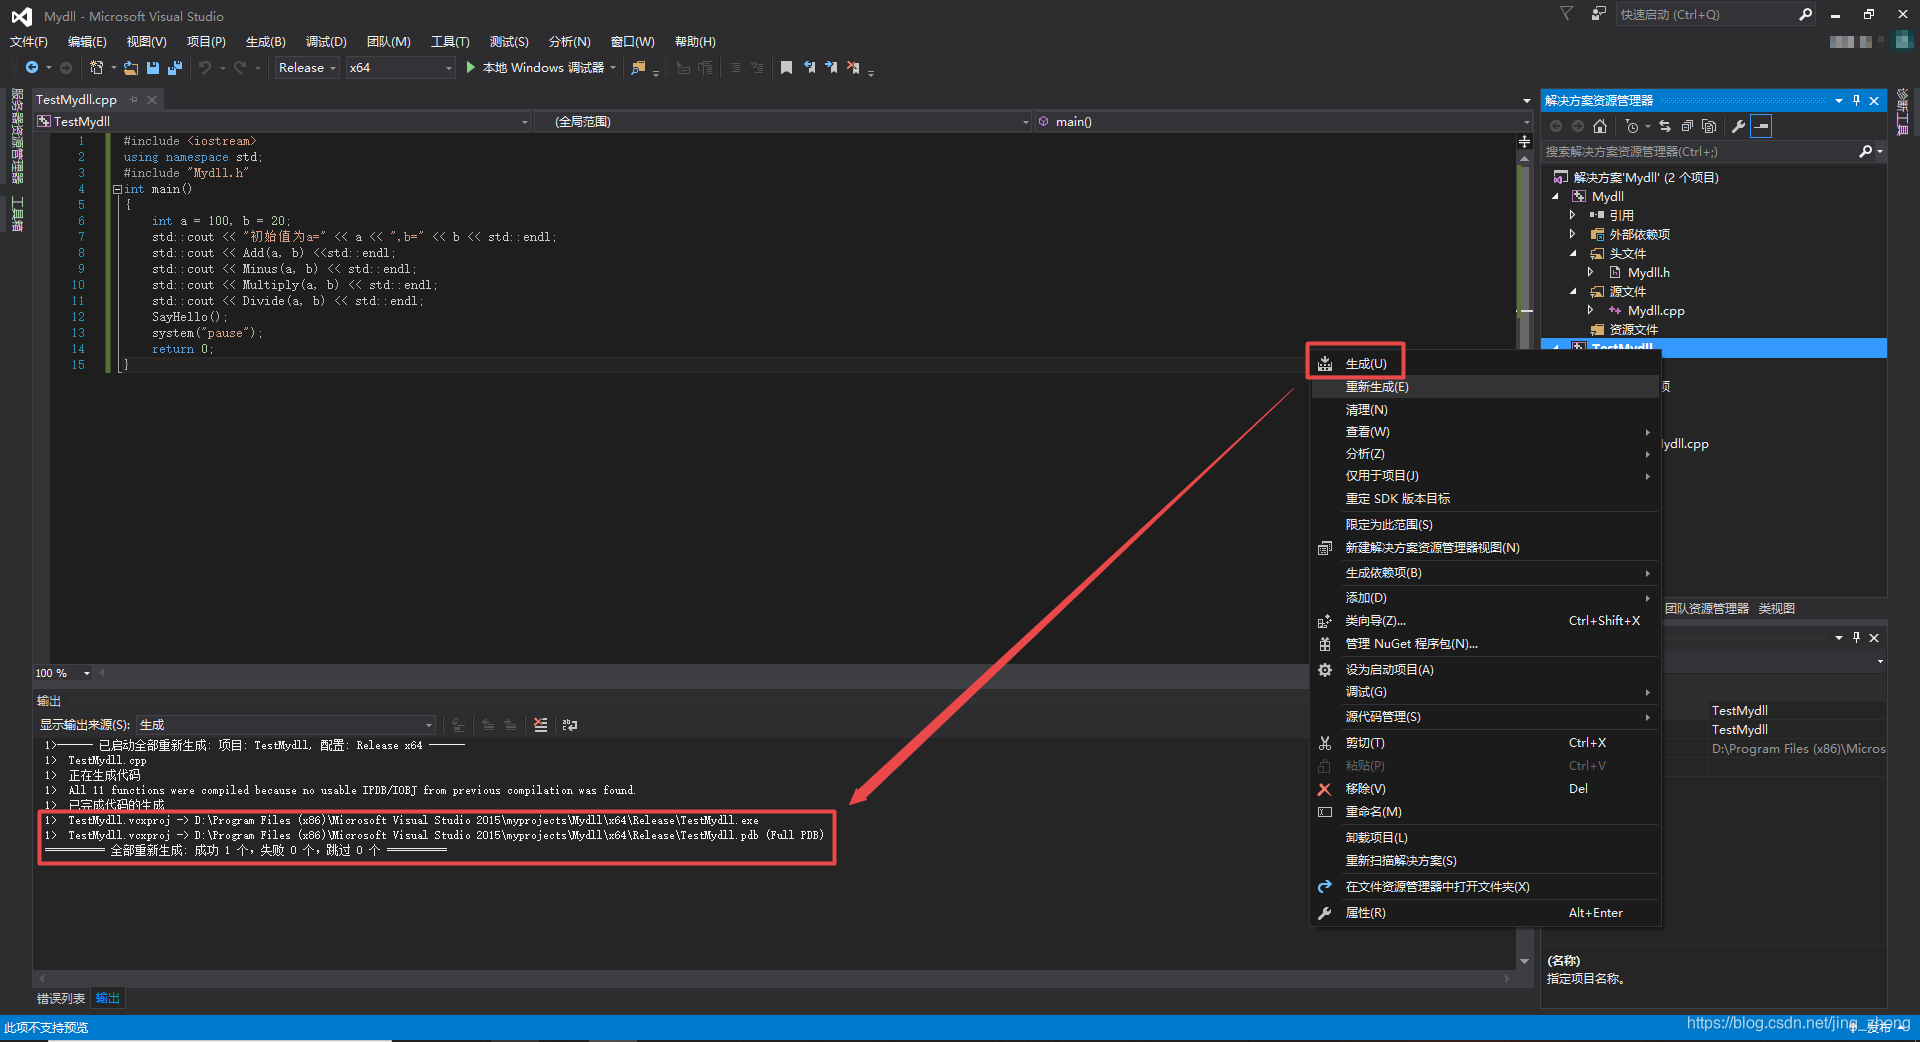Collapse all nodes in Solution Explorer
Screen dimensions: 1920x1042
point(1687,126)
